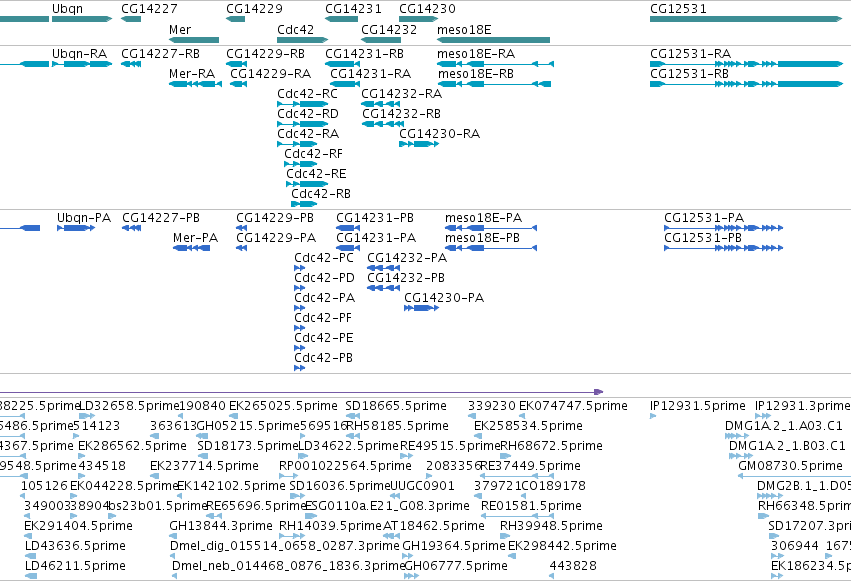Click the Cdc42-RB transcript
This screenshot has width=851, height=581.
[x=304, y=205]
